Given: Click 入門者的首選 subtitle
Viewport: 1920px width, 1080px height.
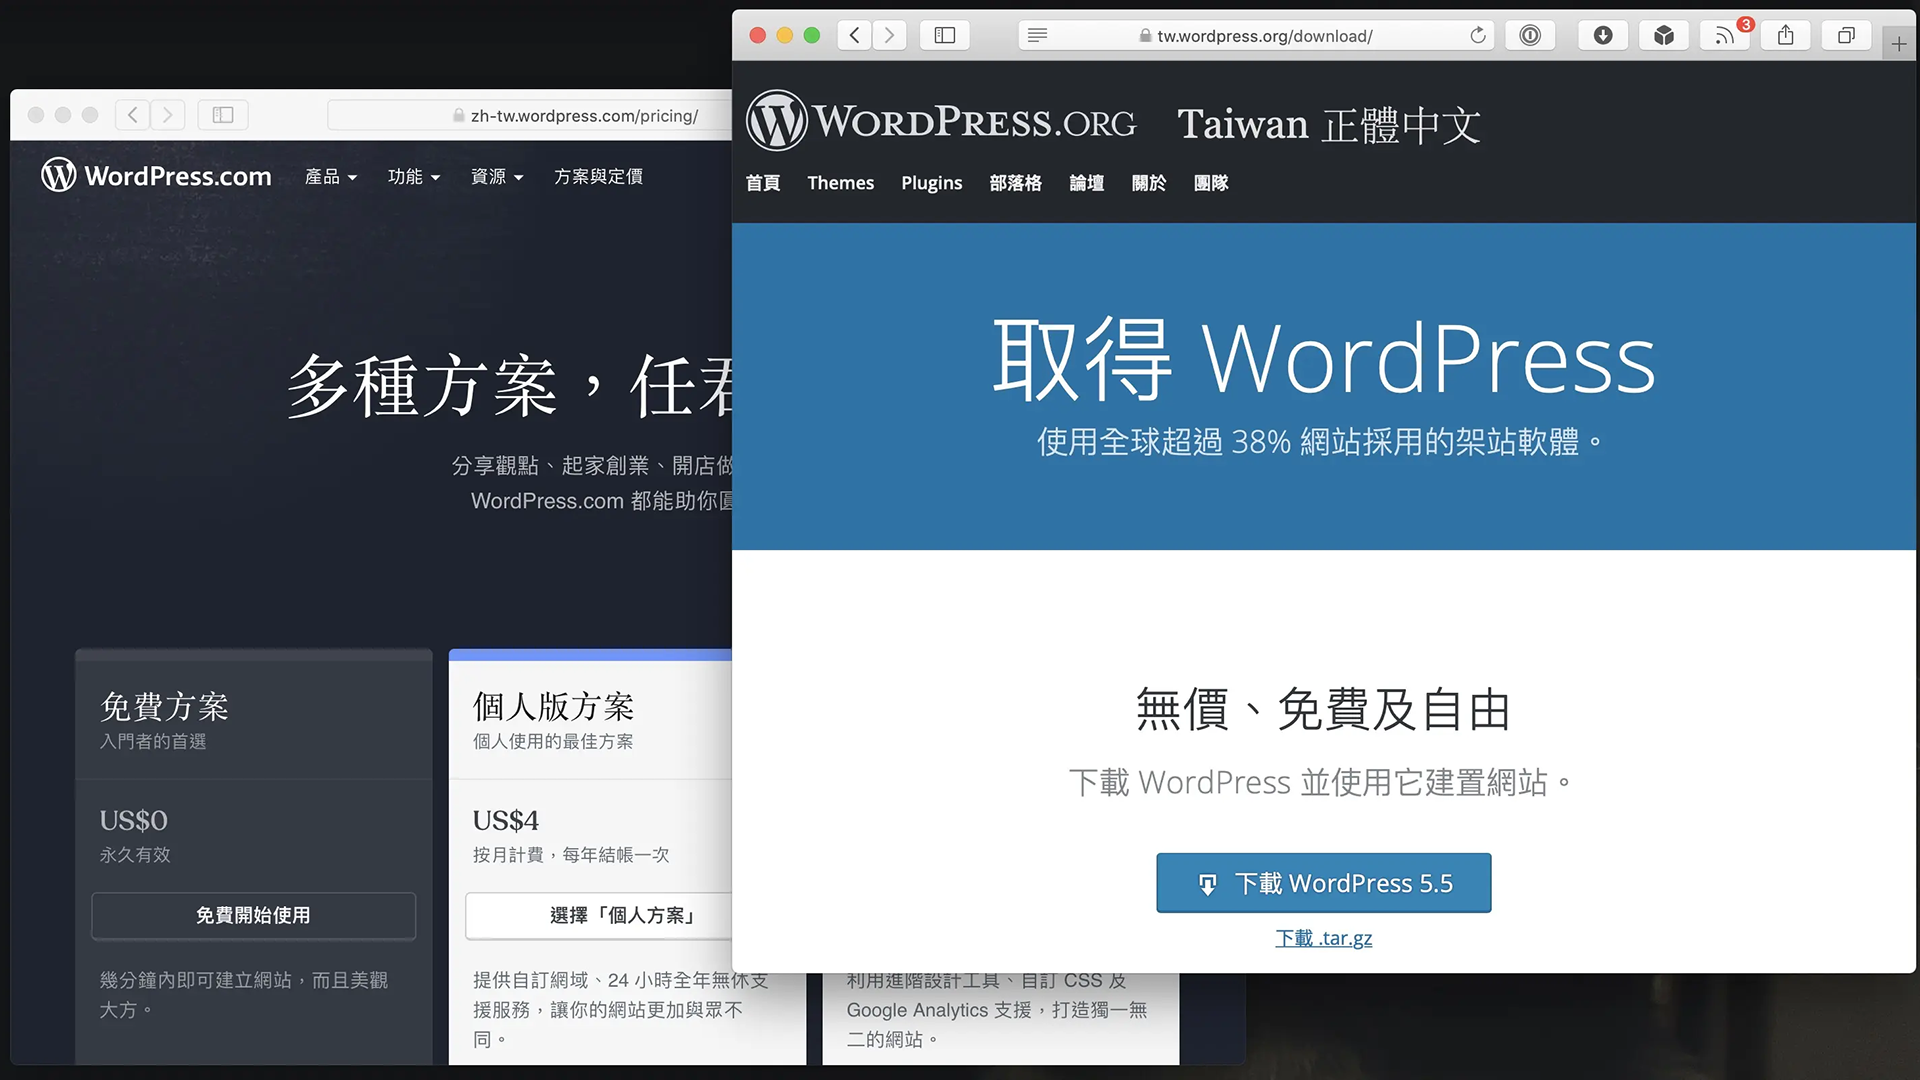Looking at the screenshot, I should [153, 741].
